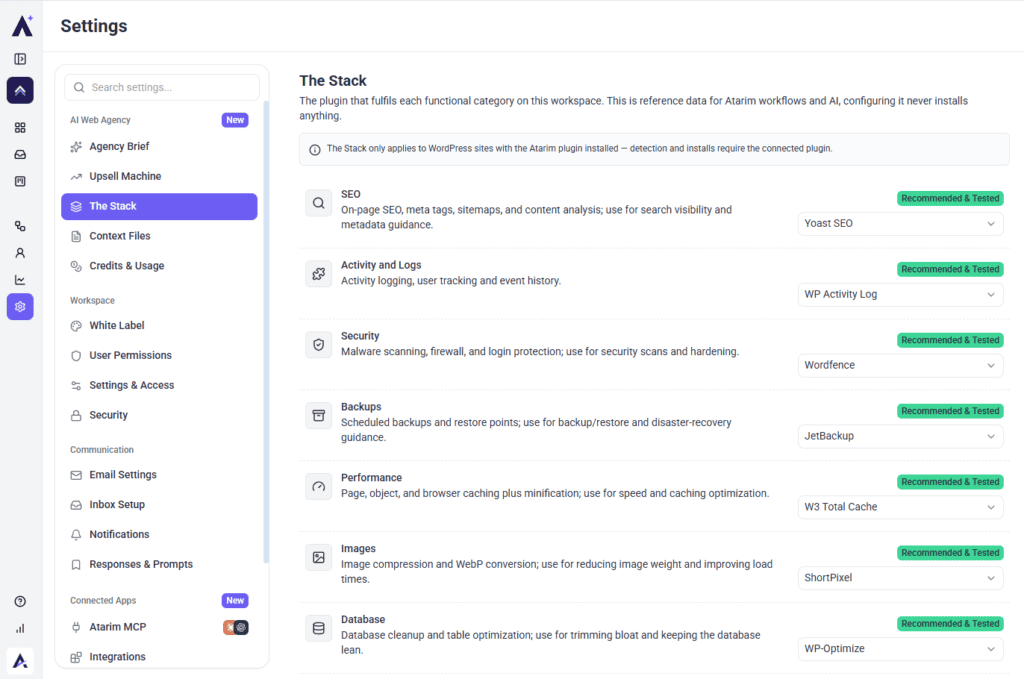This screenshot has width=1024, height=679.
Task: Click the Security shield category icon
Action: pos(319,345)
